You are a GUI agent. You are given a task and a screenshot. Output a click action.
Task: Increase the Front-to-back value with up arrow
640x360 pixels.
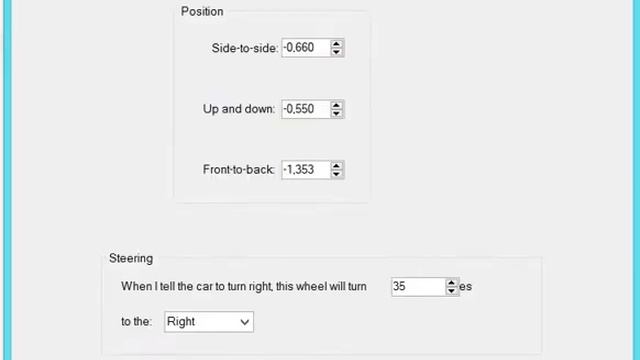tap(336, 165)
